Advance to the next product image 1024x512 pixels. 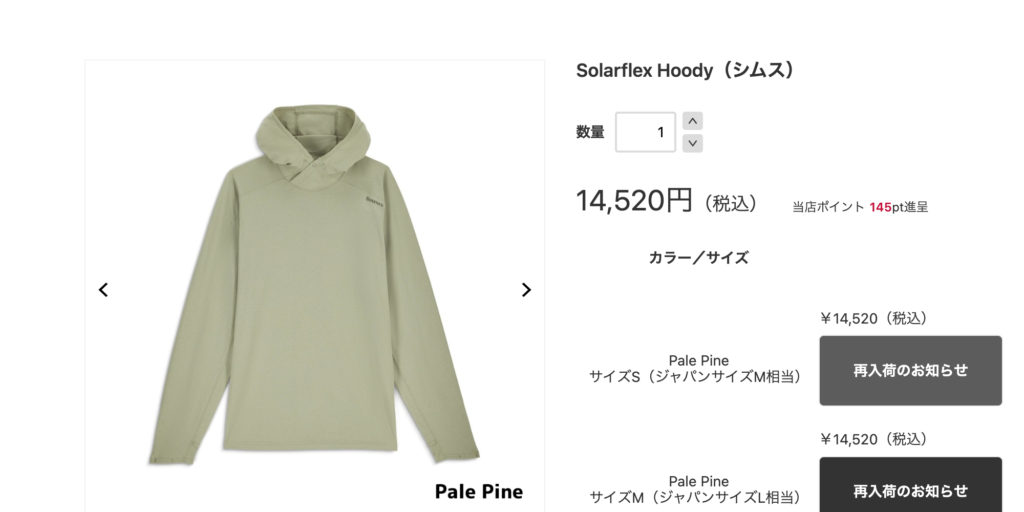click(x=526, y=289)
